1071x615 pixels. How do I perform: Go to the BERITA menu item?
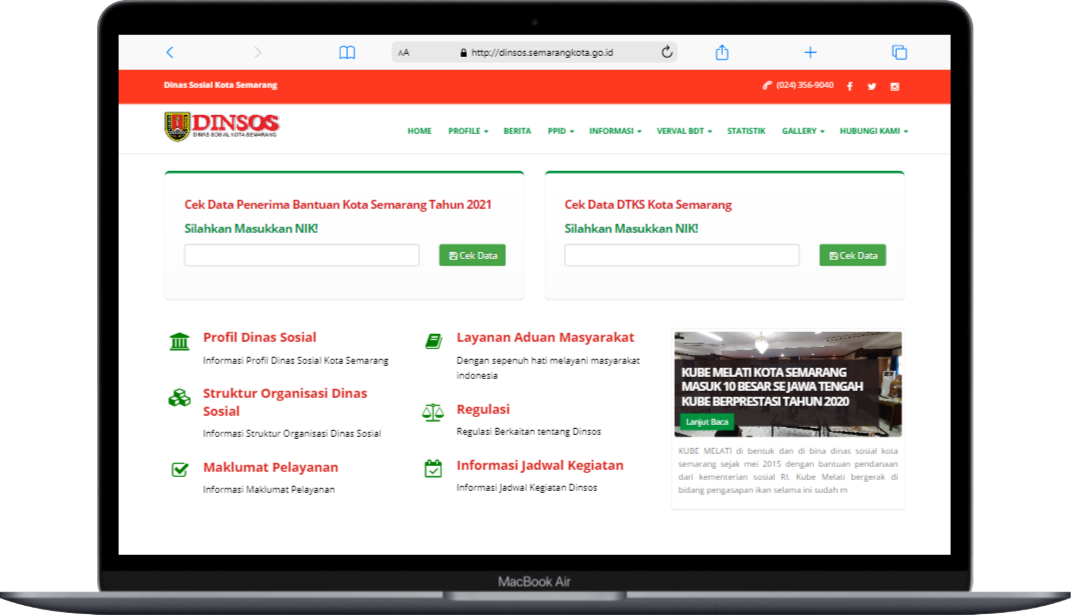517,131
